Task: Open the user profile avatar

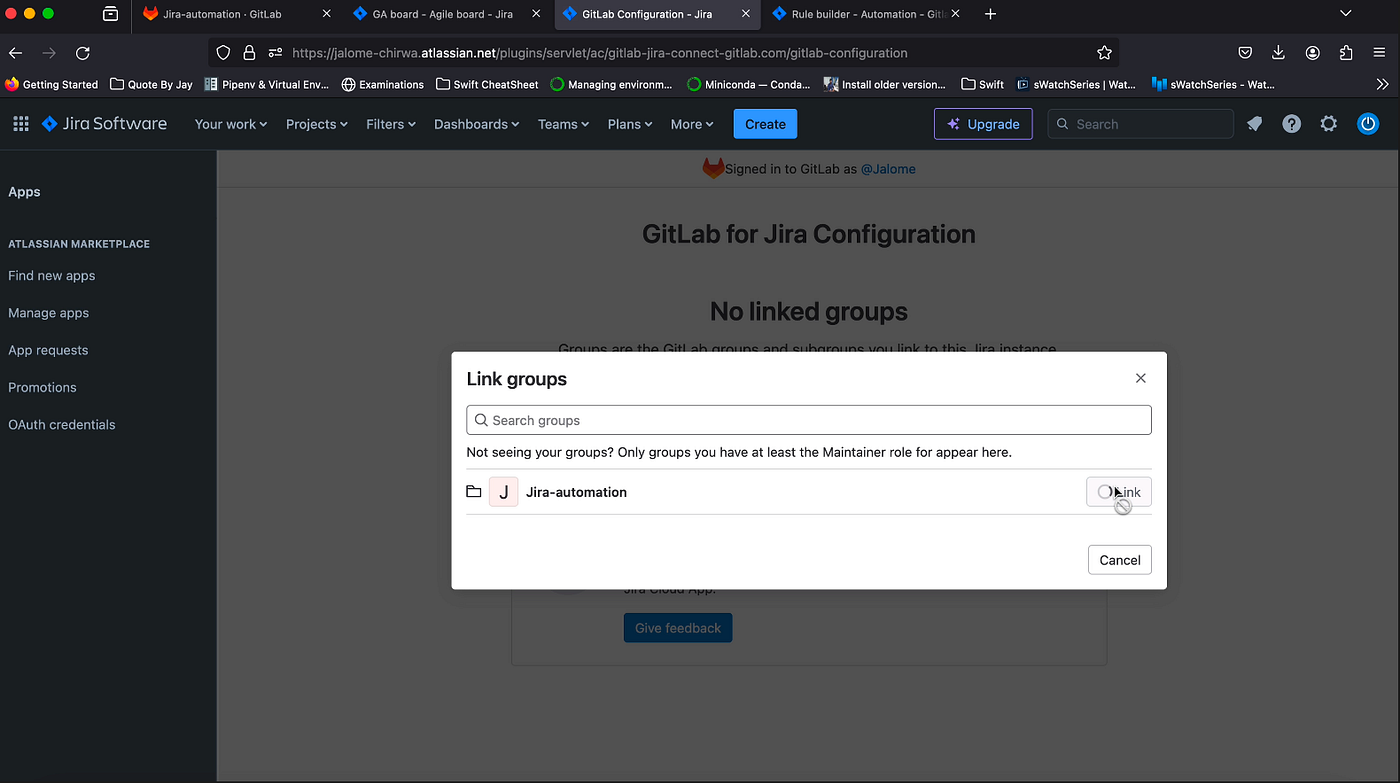Action: (x=1367, y=124)
